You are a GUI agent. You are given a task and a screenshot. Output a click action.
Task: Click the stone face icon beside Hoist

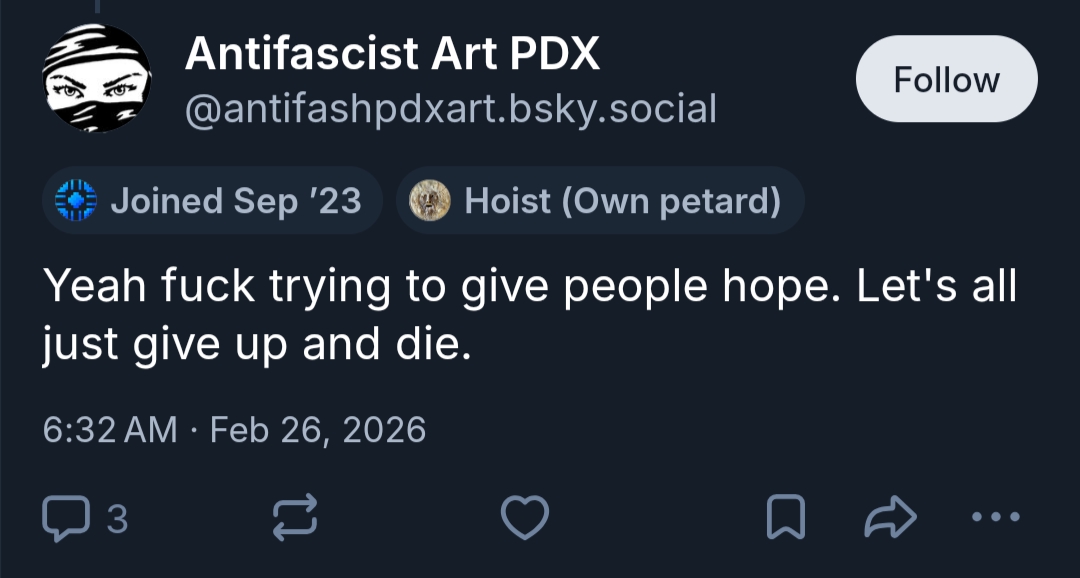(430, 201)
